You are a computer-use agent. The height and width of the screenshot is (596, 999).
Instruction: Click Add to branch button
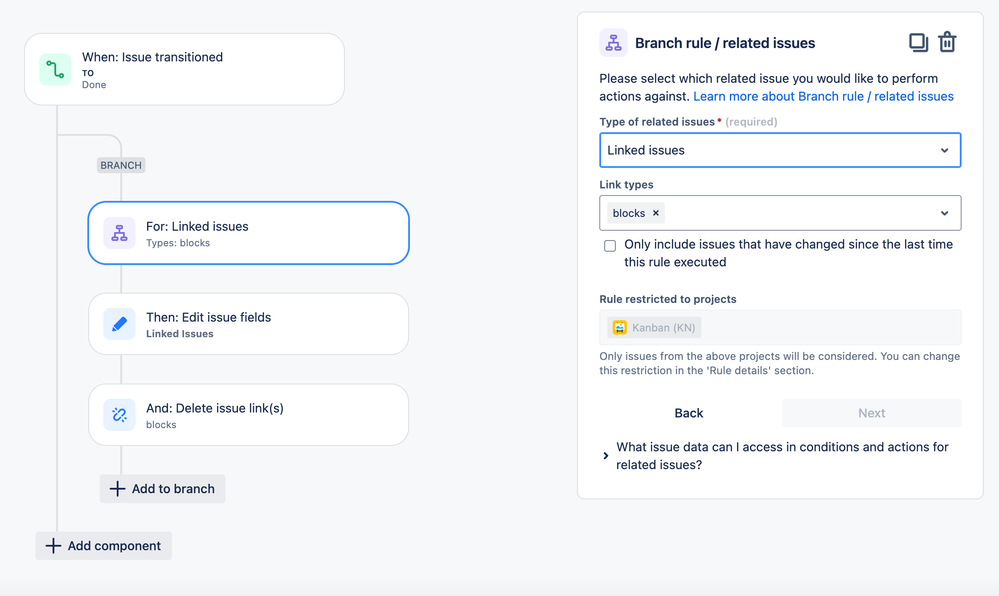[x=162, y=489]
